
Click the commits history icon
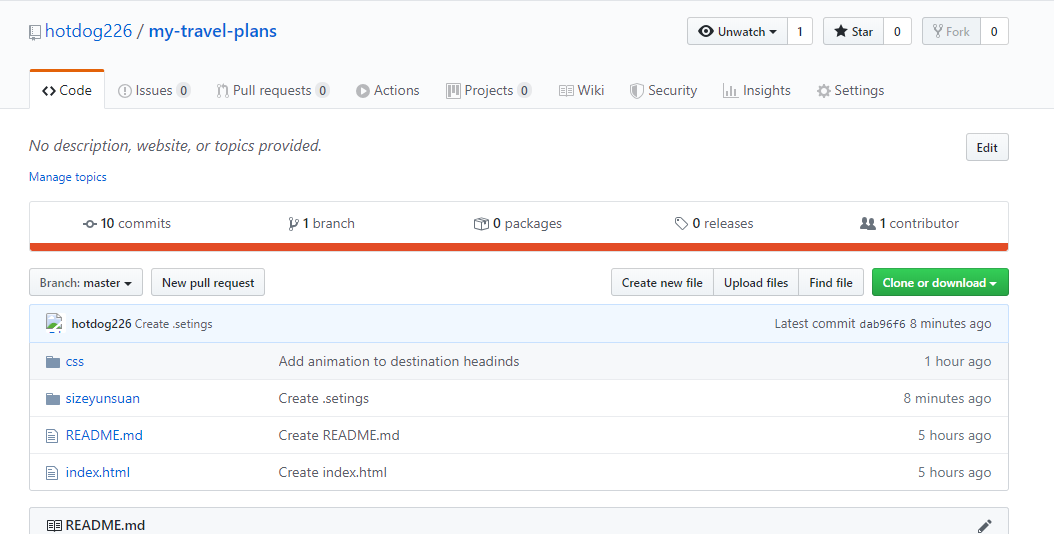point(90,224)
